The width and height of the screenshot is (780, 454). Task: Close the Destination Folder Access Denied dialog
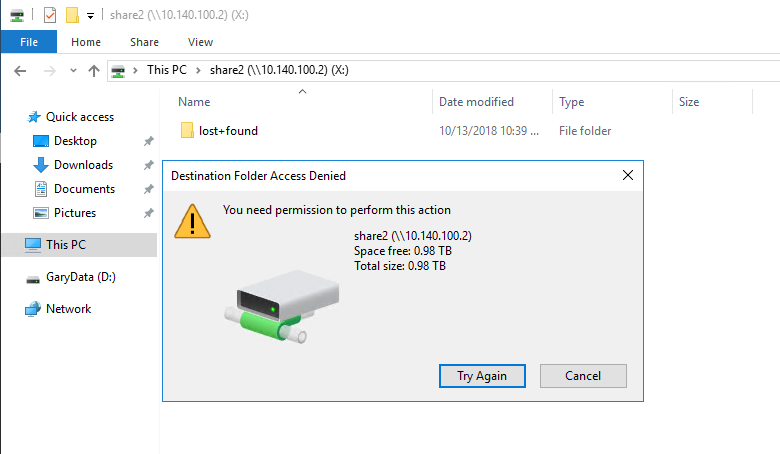(628, 175)
